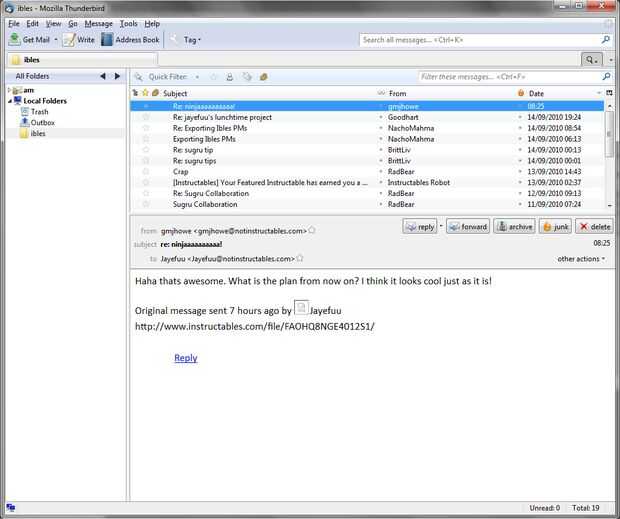Click the reply button
Image resolution: width=620 pixels, height=519 pixels.
click(420, 226)
